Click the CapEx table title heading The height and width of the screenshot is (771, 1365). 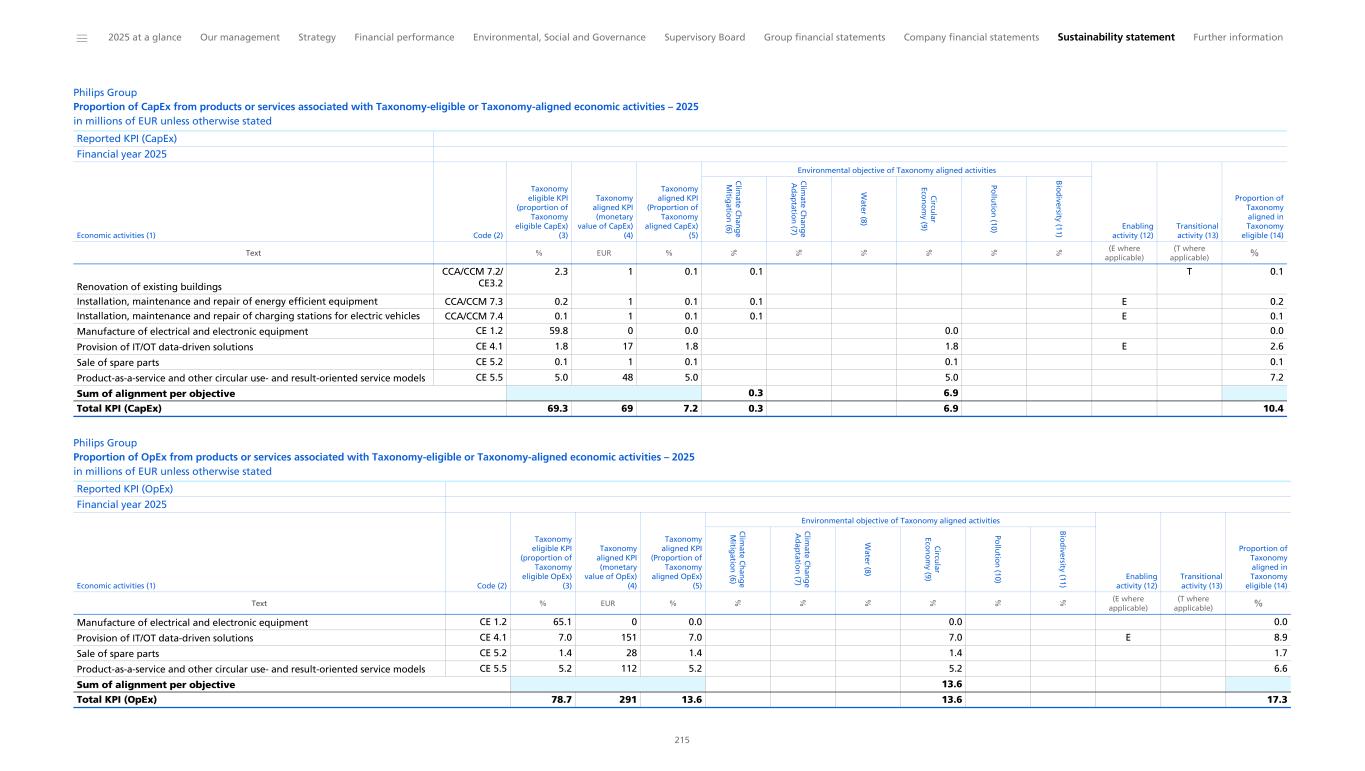click(x=385, y=106)
